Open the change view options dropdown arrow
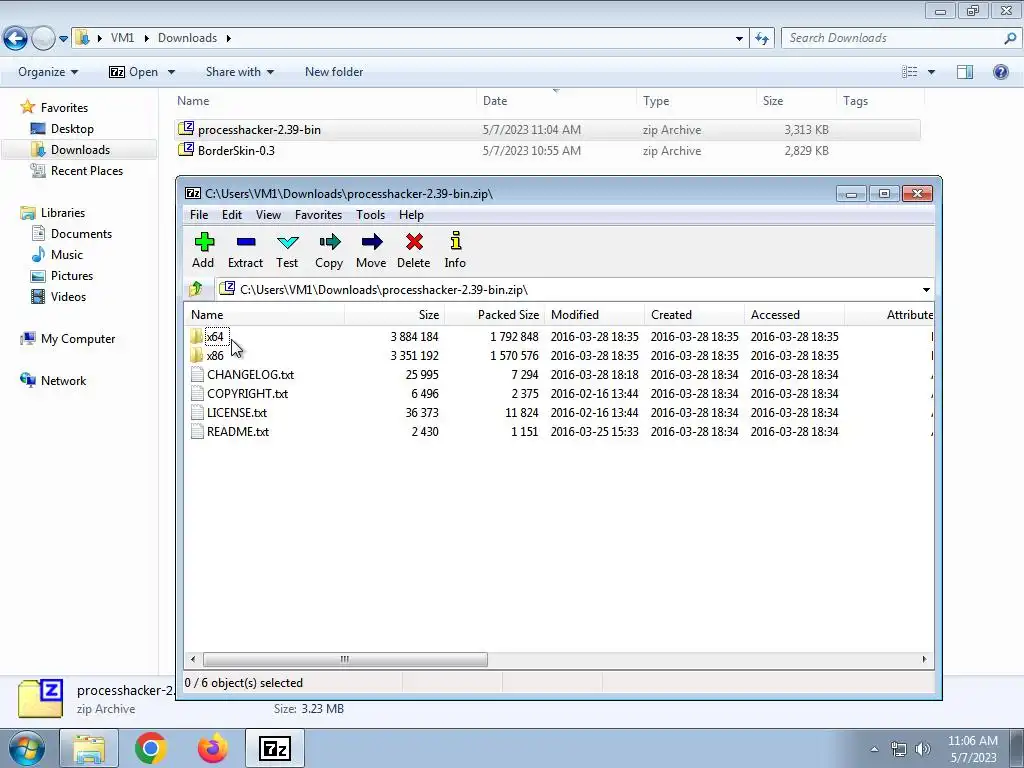This screenshot has width=1024, height=768. pos(931,72)
